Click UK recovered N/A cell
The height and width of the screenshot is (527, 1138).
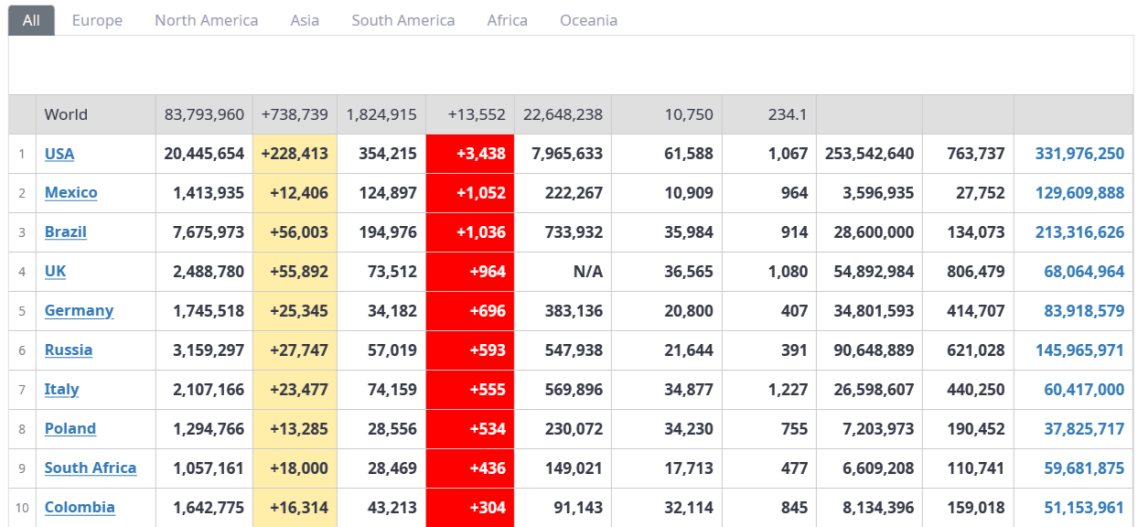pos(563,271)
